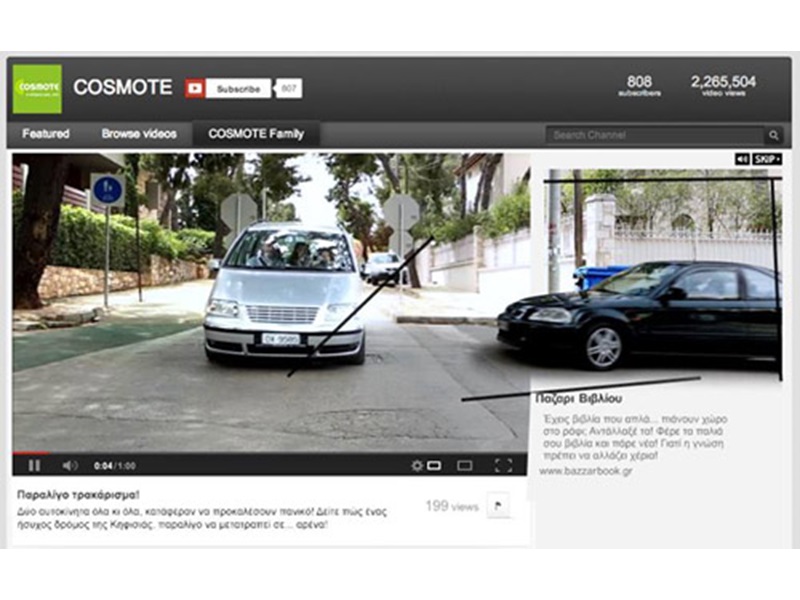Click the 808 subscribers count
800x600 pixels.
point(639,85)
